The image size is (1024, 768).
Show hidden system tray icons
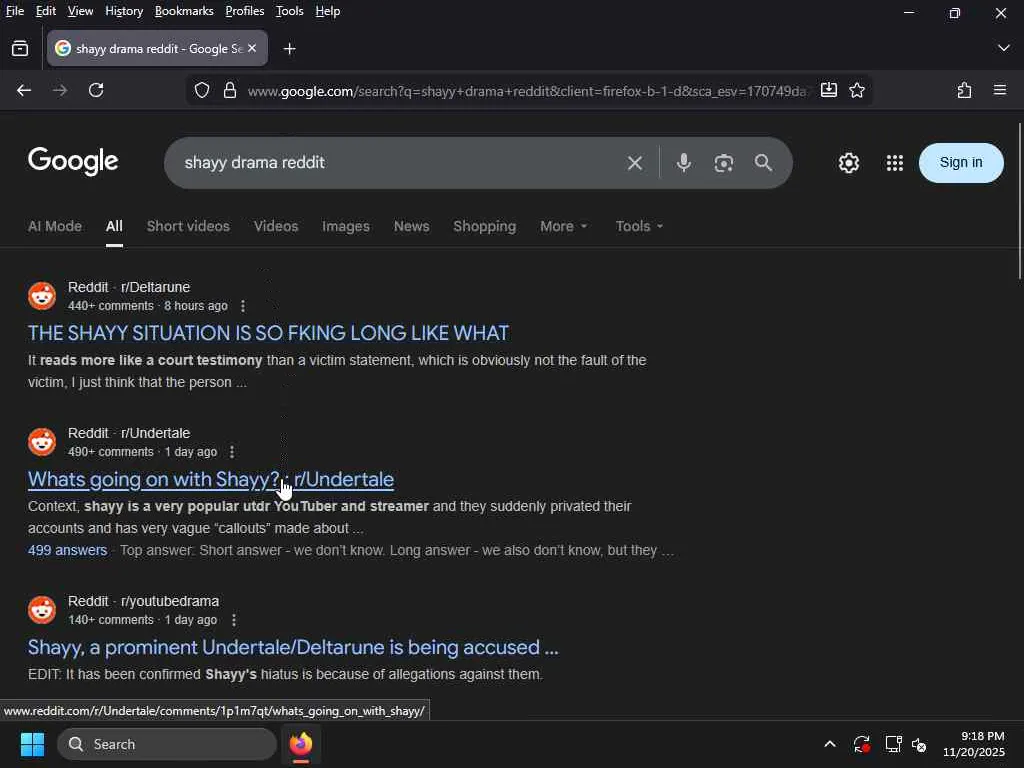pos(829,744)
